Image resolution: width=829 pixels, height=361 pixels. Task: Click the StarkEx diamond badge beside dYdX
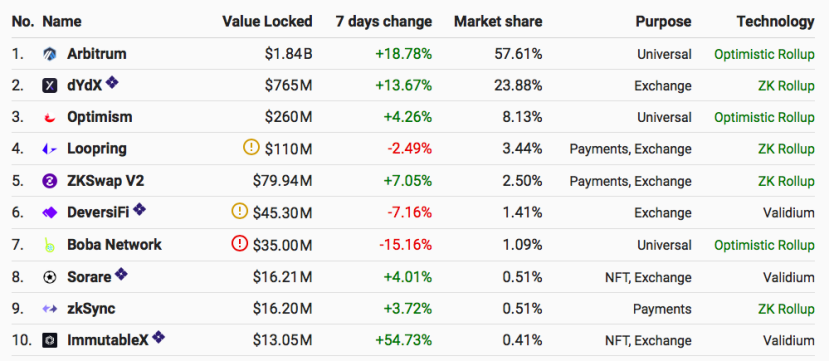coord(112,82)
